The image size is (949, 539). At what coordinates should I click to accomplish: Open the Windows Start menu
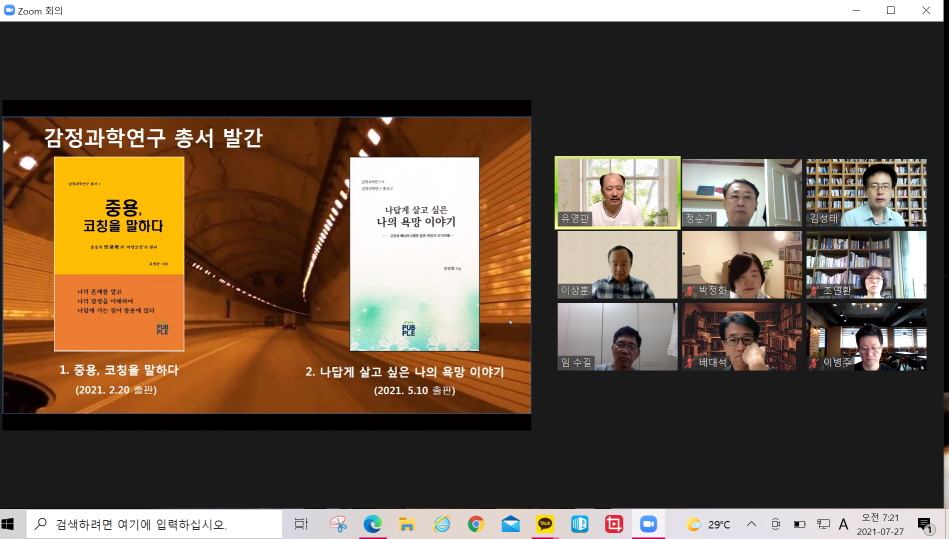(11, 524)
